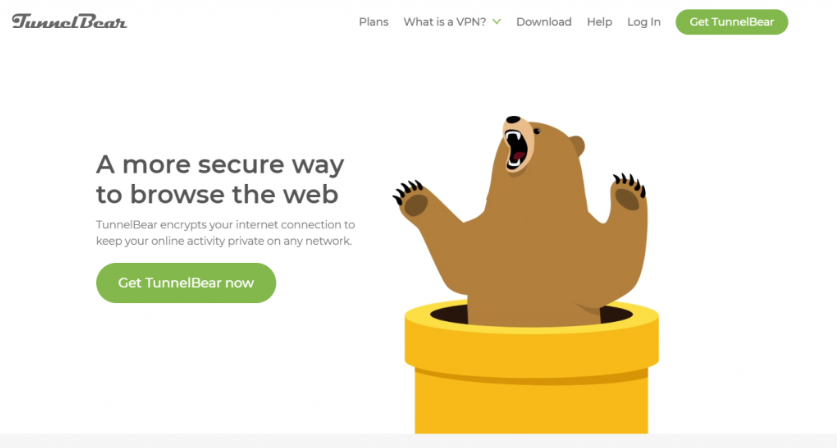Click the Get TunnelBear now button
The width and height of the screenshot is (840, 448).
[x=186, y=283]
